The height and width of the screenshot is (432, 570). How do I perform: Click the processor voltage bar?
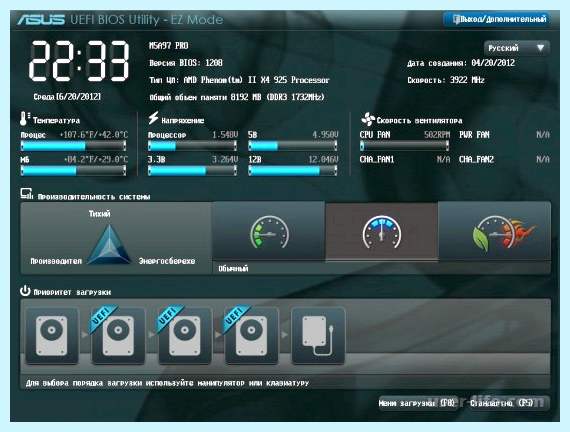pyautogui.click(x=193, y=146)
